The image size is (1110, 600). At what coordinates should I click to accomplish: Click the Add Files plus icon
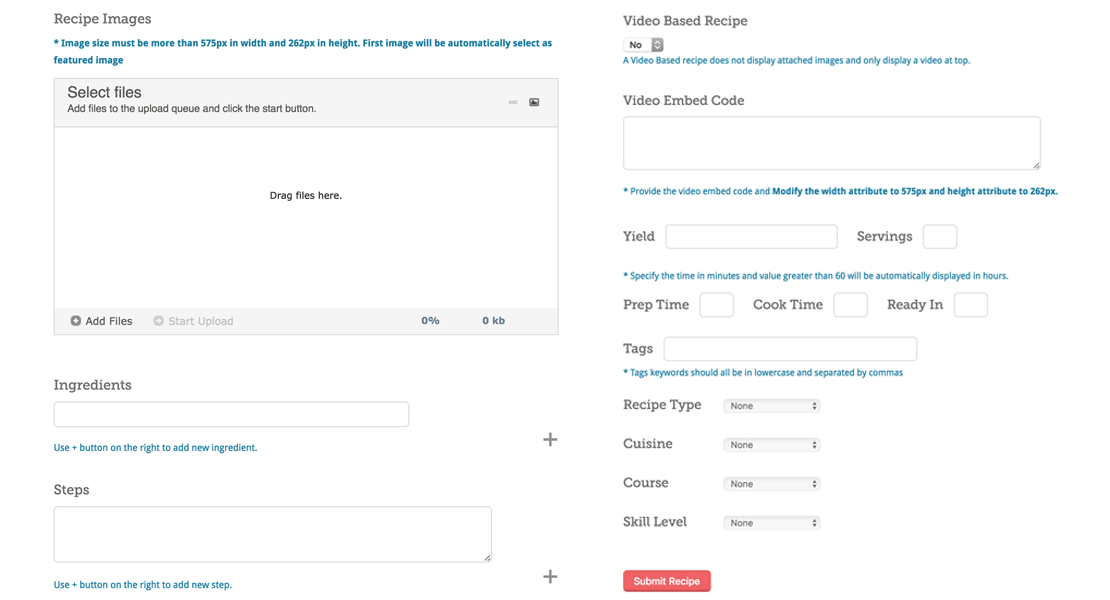click(76, 321)
